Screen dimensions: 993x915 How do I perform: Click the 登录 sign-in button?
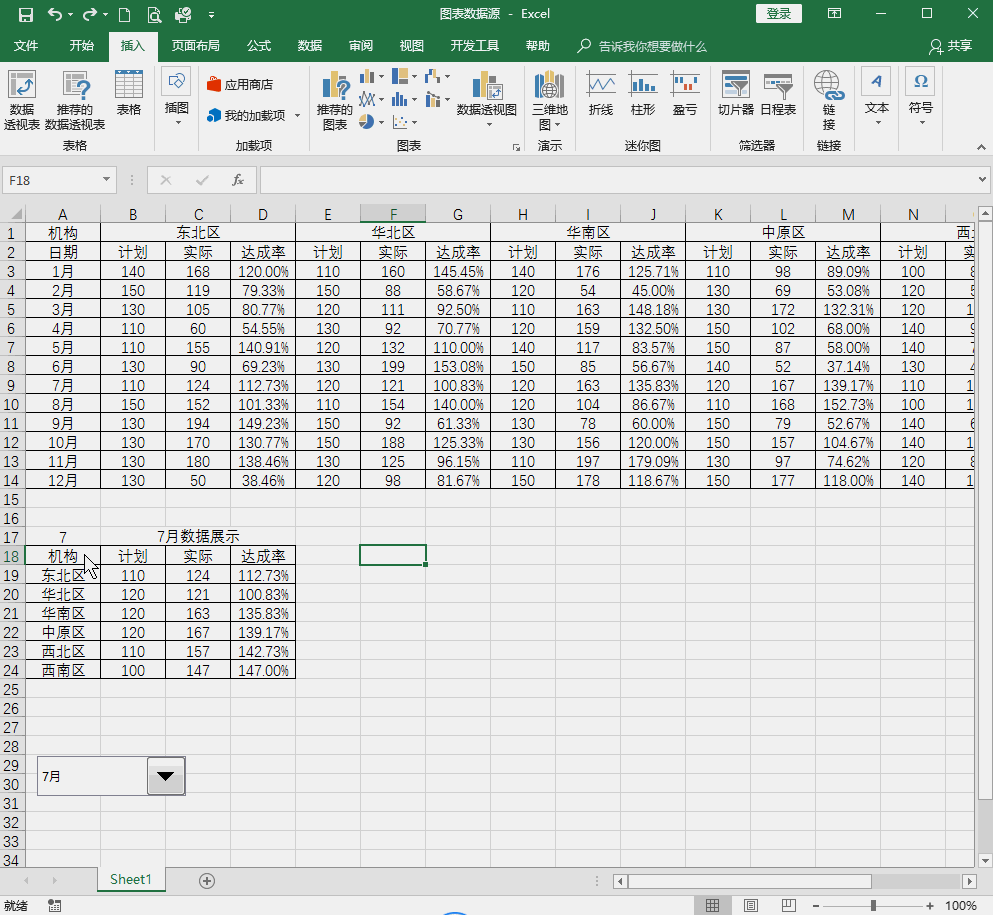pyautogui.click(x=779, y=14)
